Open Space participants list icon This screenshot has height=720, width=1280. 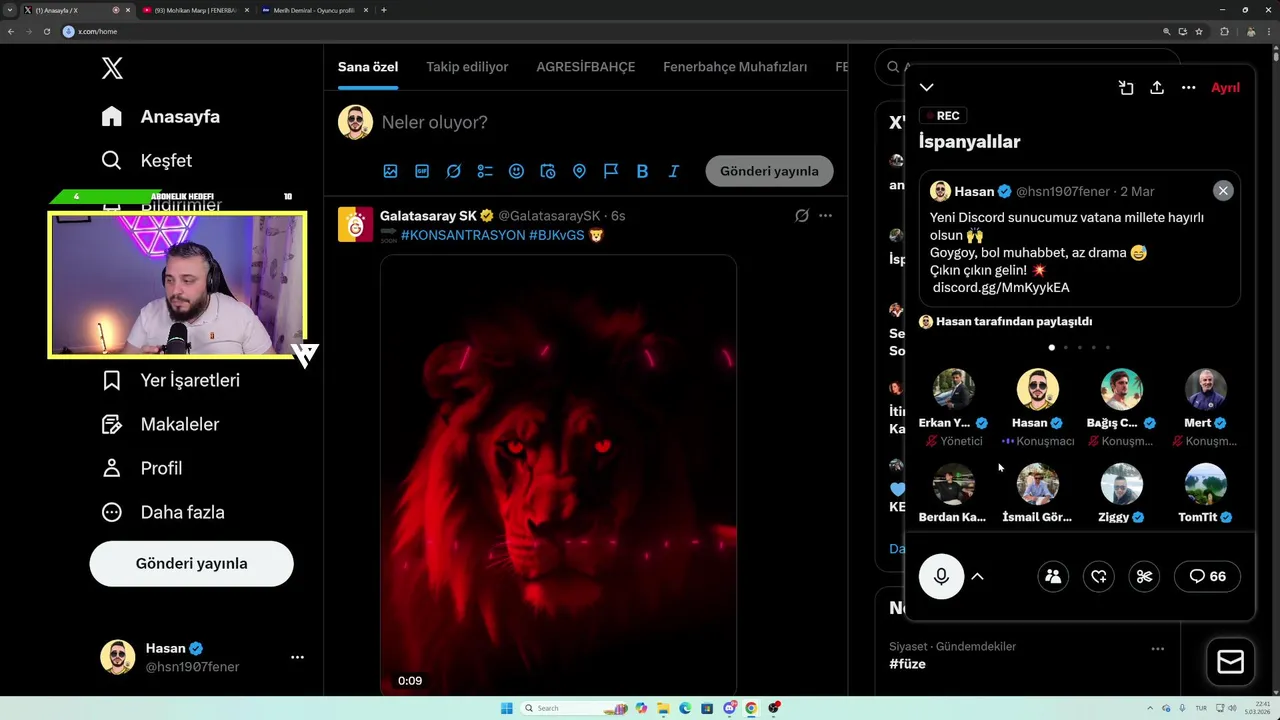tap(1053, 576)
